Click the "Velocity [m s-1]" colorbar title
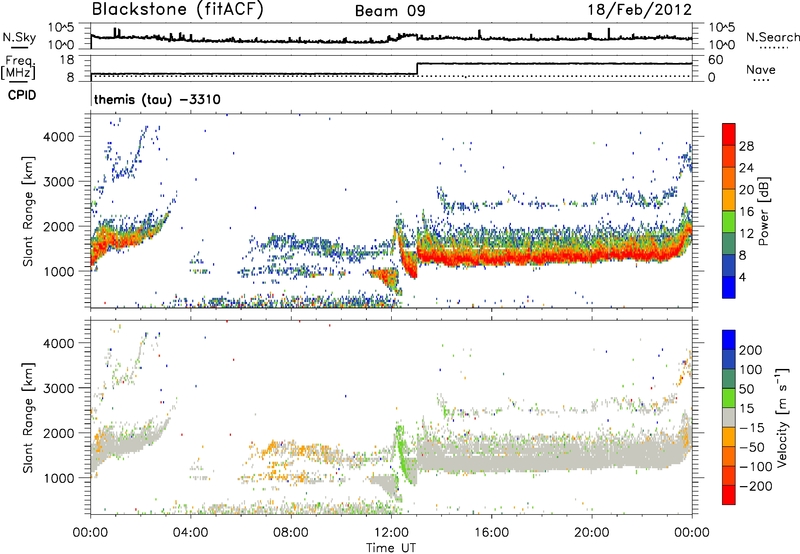Image resolution: width=800 pixels, height=554 pixels. (782, 417)
